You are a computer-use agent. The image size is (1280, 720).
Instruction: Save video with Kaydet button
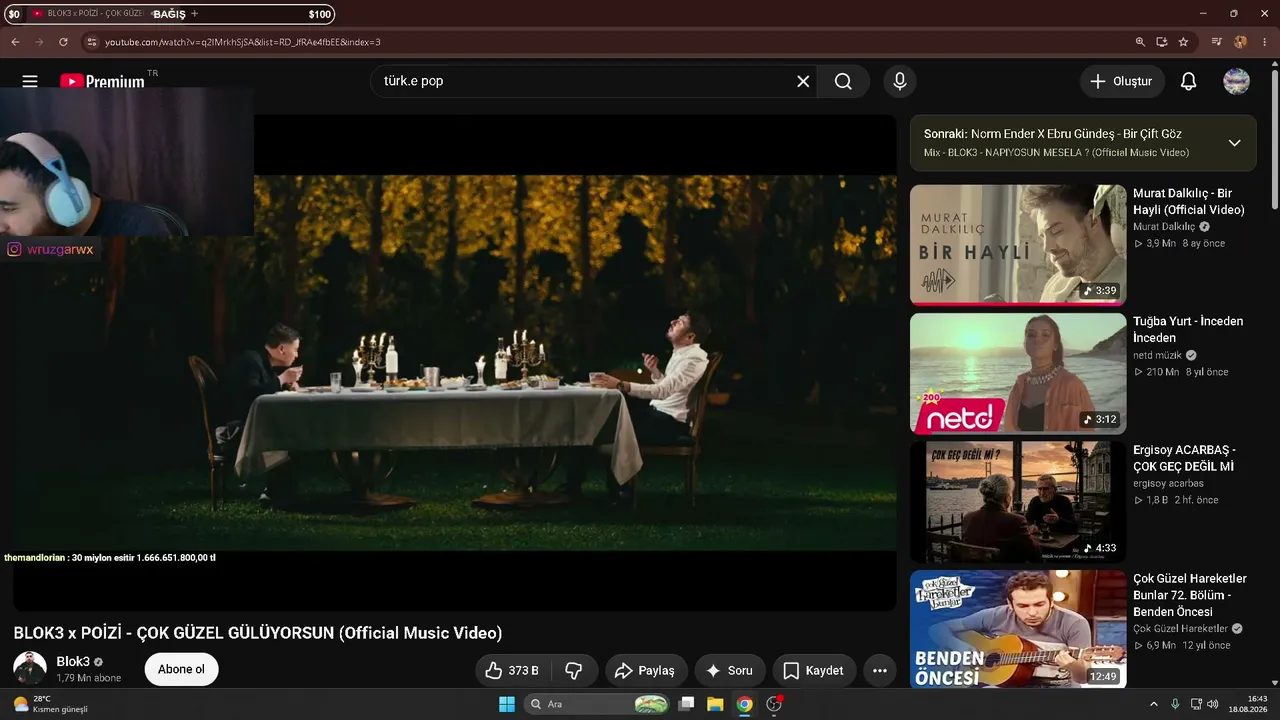pyautogui.click(x=814, y=670)
